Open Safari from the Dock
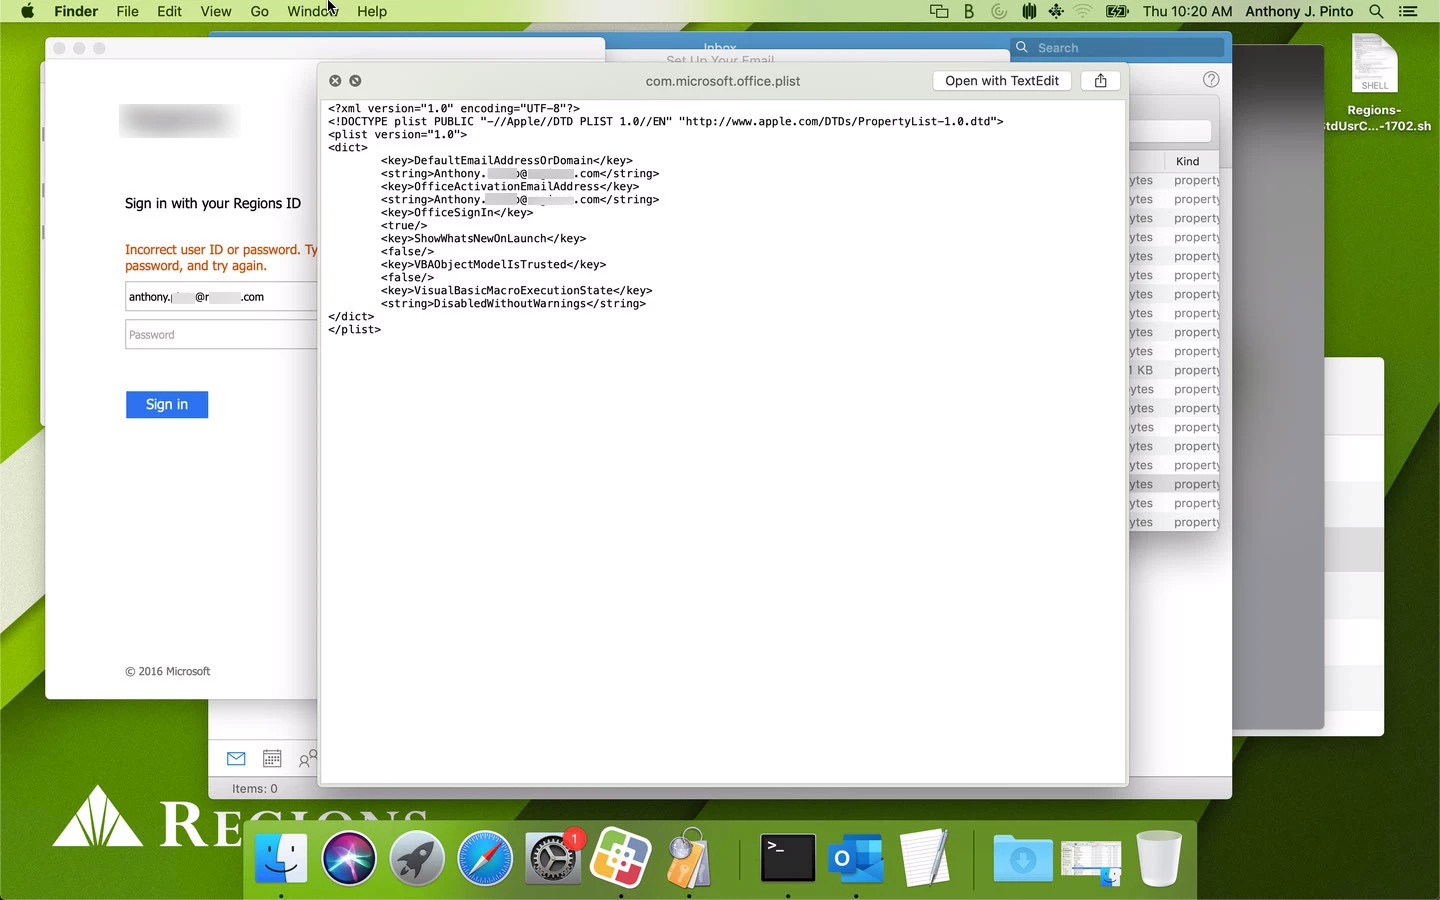Screen dimensions: 1440x900 (485, 859)
